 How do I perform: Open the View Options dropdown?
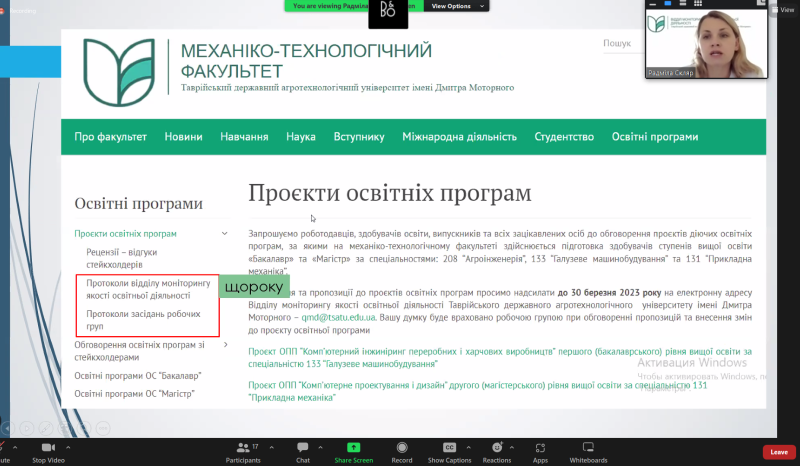[457, 6]
